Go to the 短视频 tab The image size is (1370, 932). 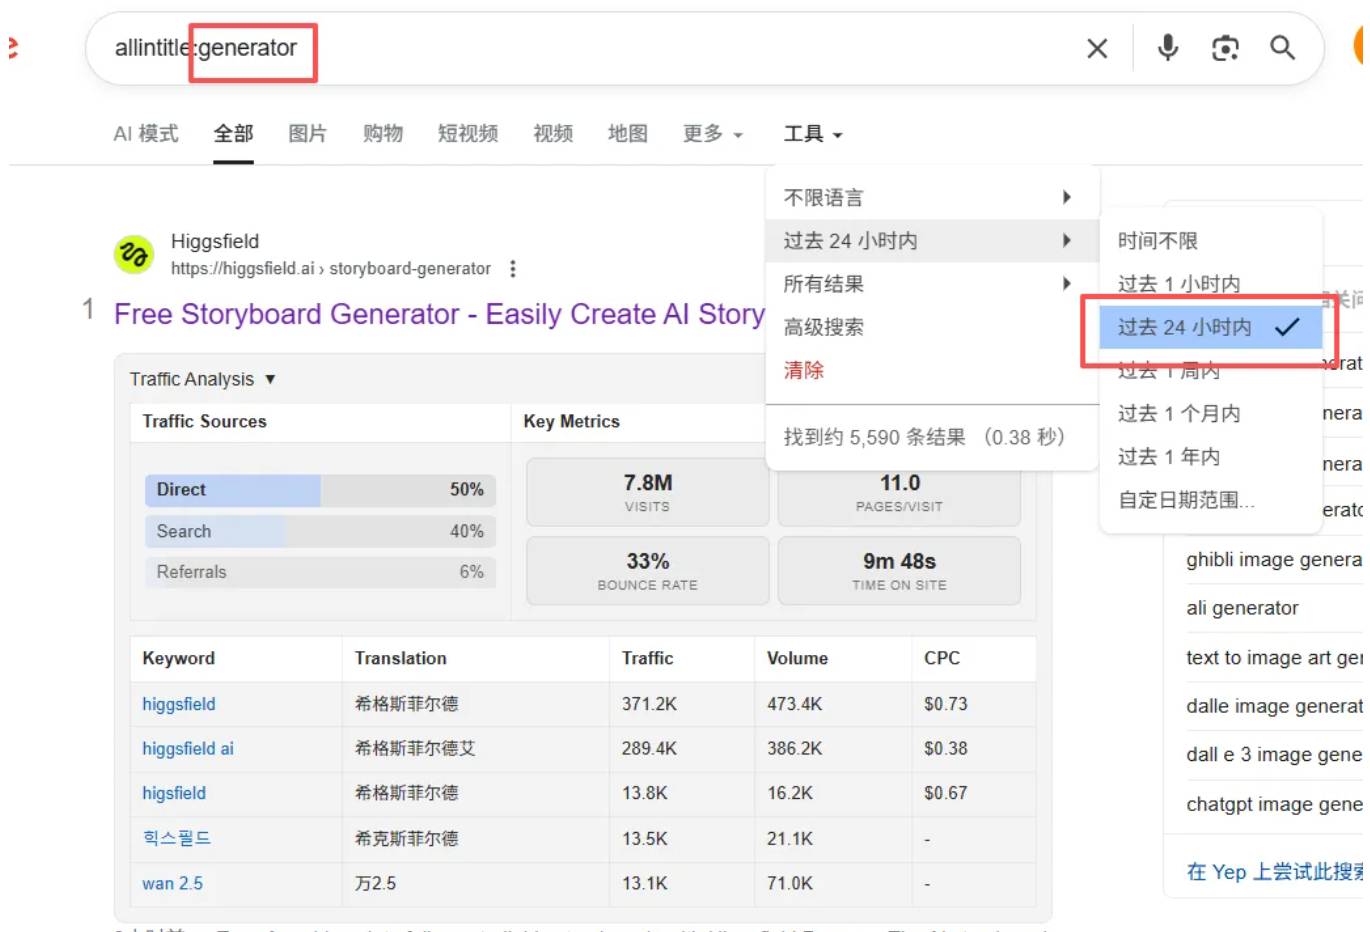pyautogui.click(x=467, y=133)
